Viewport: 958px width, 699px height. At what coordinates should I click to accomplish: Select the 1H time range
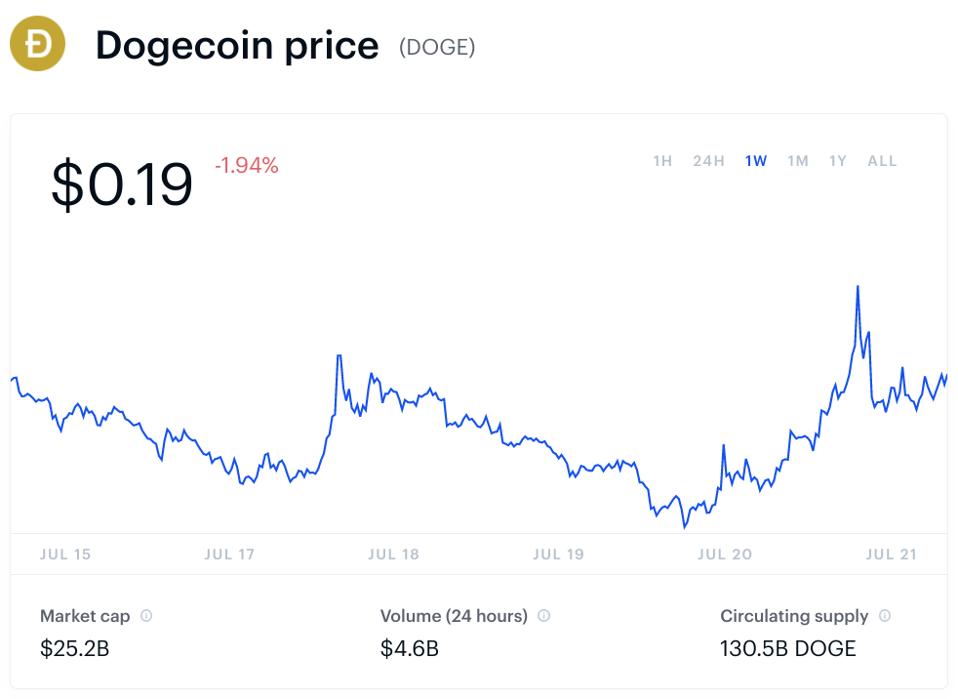pyautogui.click(x=662, y=161)
